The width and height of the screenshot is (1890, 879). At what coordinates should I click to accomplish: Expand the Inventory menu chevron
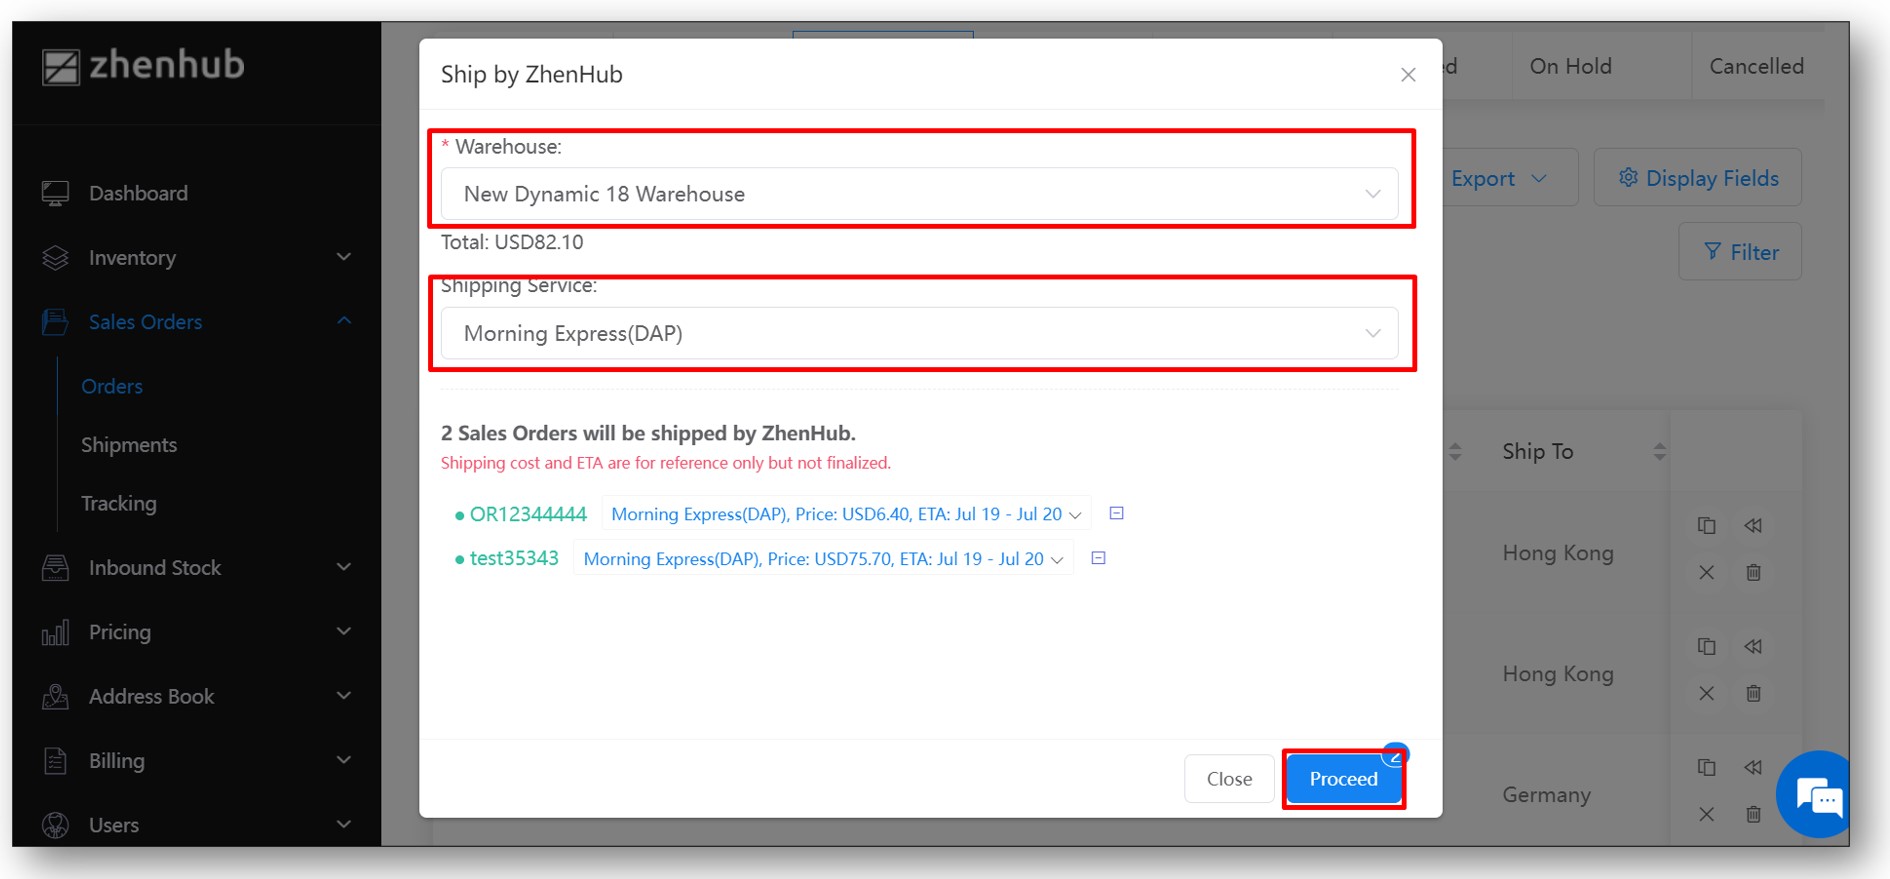pyautogui.click(x=344, y=257)
